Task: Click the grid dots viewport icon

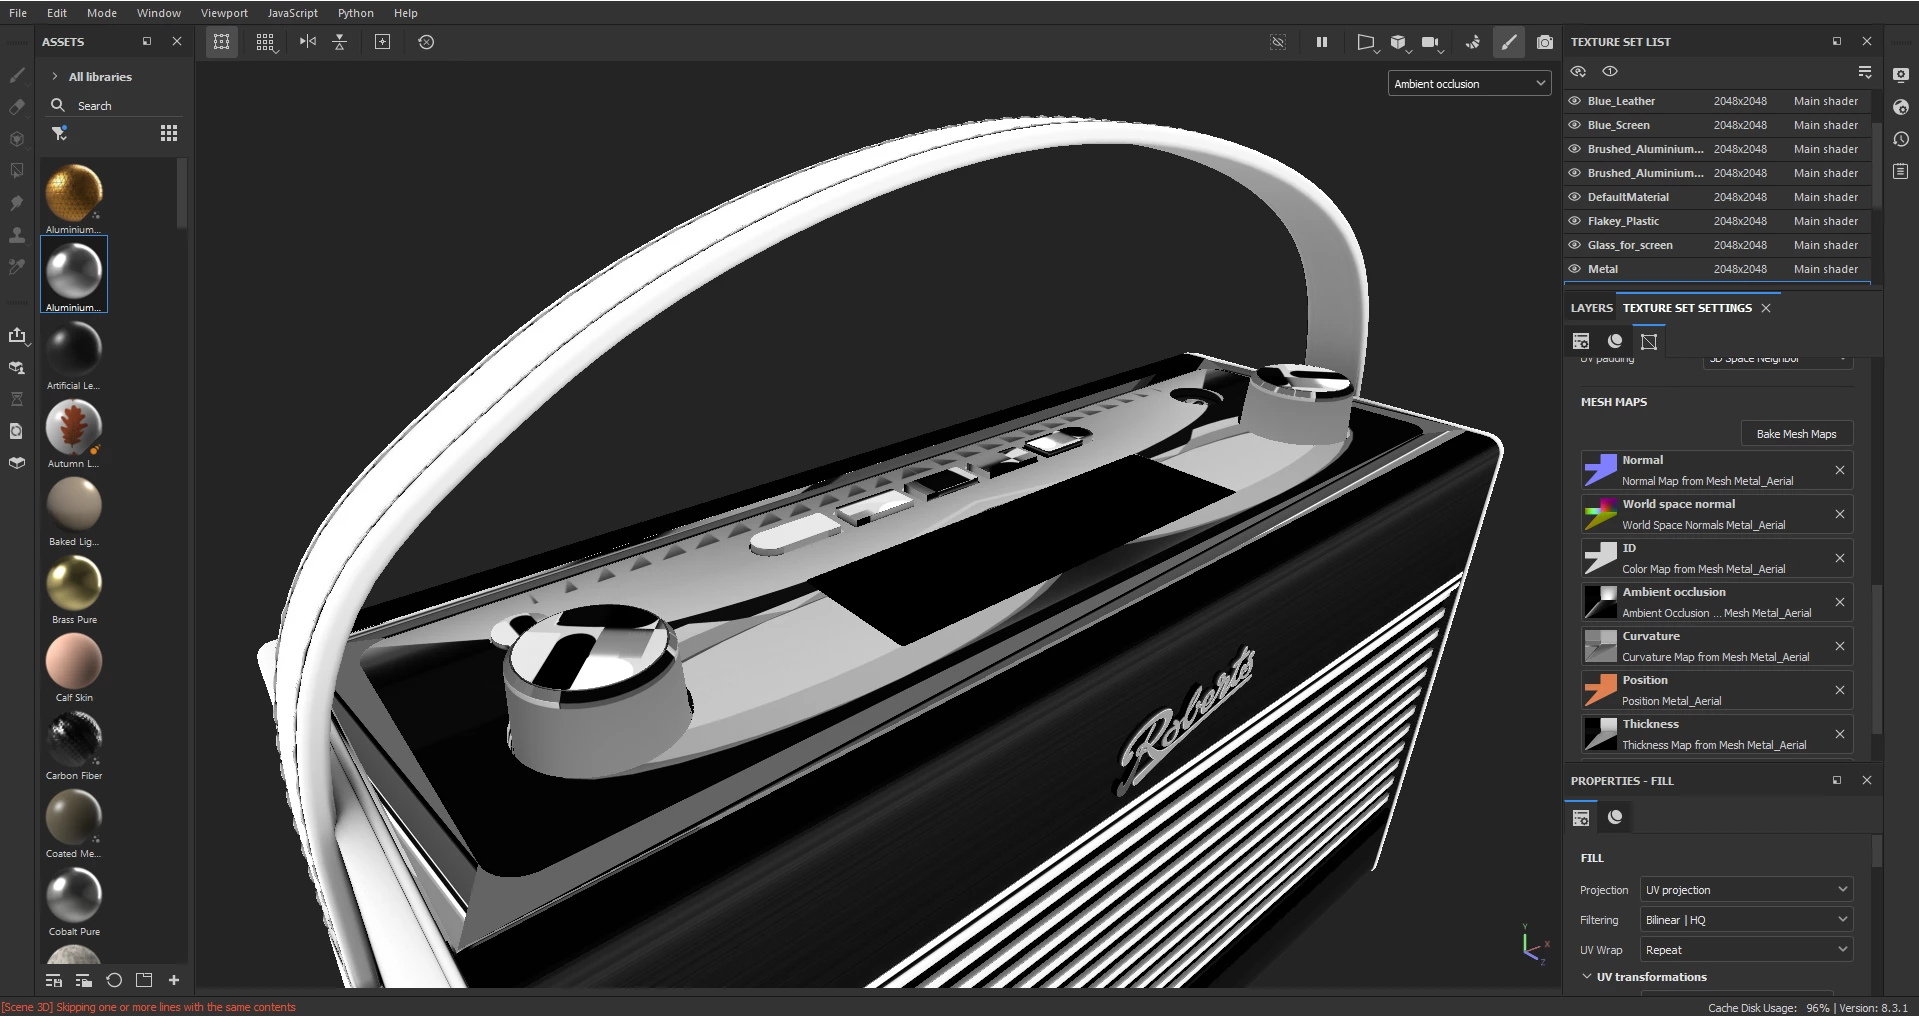Action: (265, 42)
